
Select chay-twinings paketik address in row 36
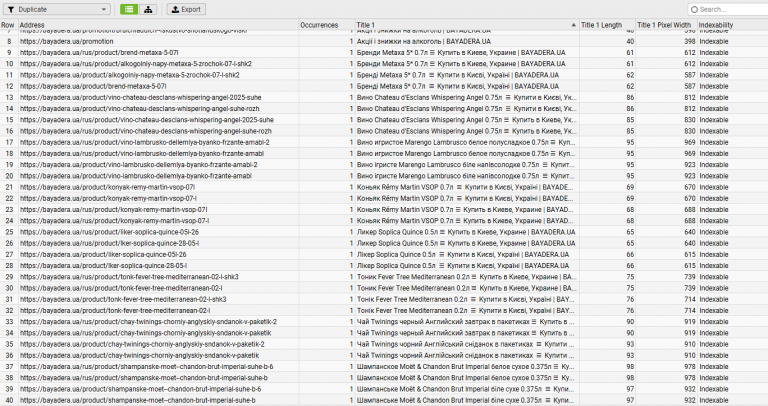click(140, 356)
